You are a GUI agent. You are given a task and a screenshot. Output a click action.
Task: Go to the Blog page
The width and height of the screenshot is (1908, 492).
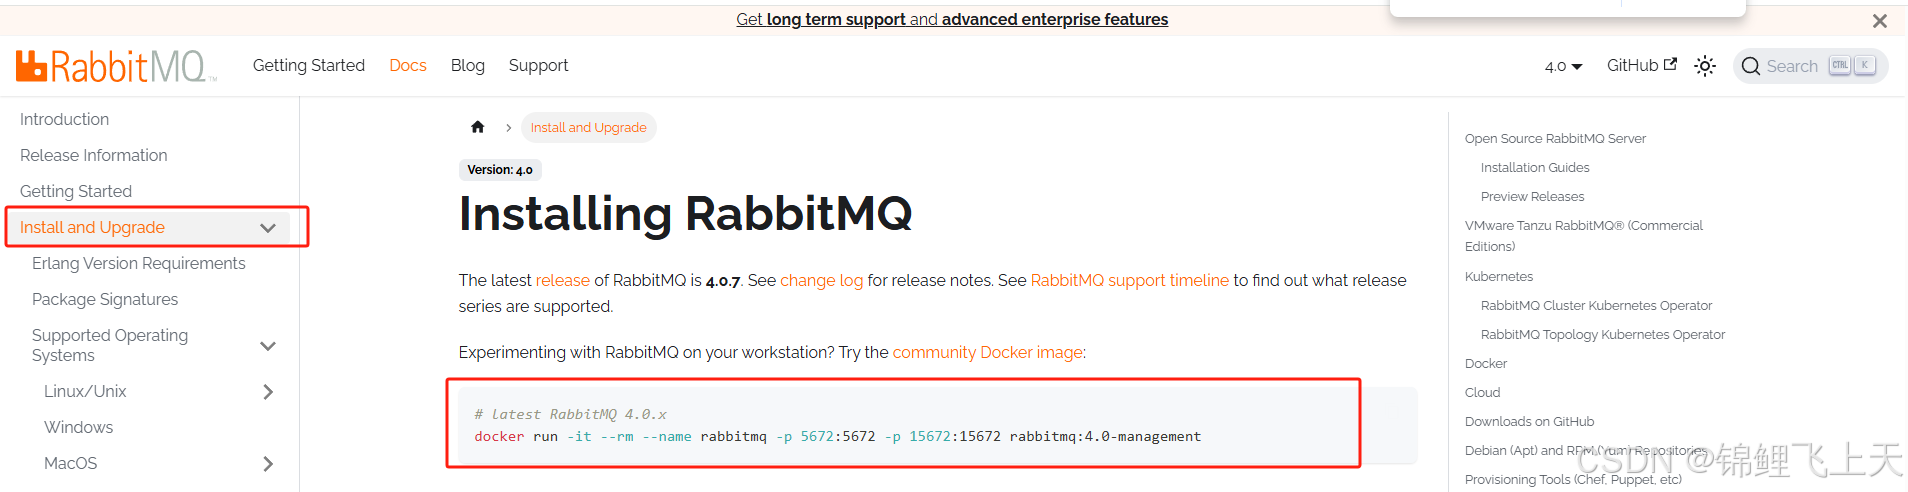coord(468,65)
